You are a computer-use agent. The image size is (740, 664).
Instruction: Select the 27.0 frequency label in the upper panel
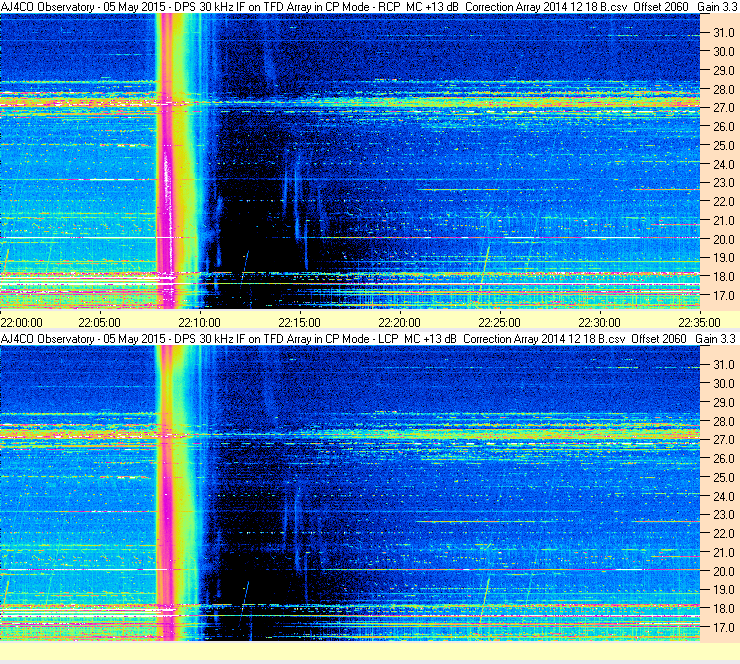[723, 108]
